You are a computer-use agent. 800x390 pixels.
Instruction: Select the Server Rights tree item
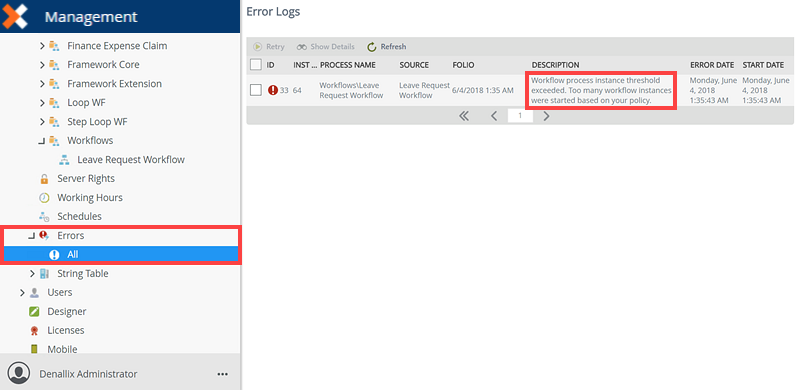[x=86, y=179]
